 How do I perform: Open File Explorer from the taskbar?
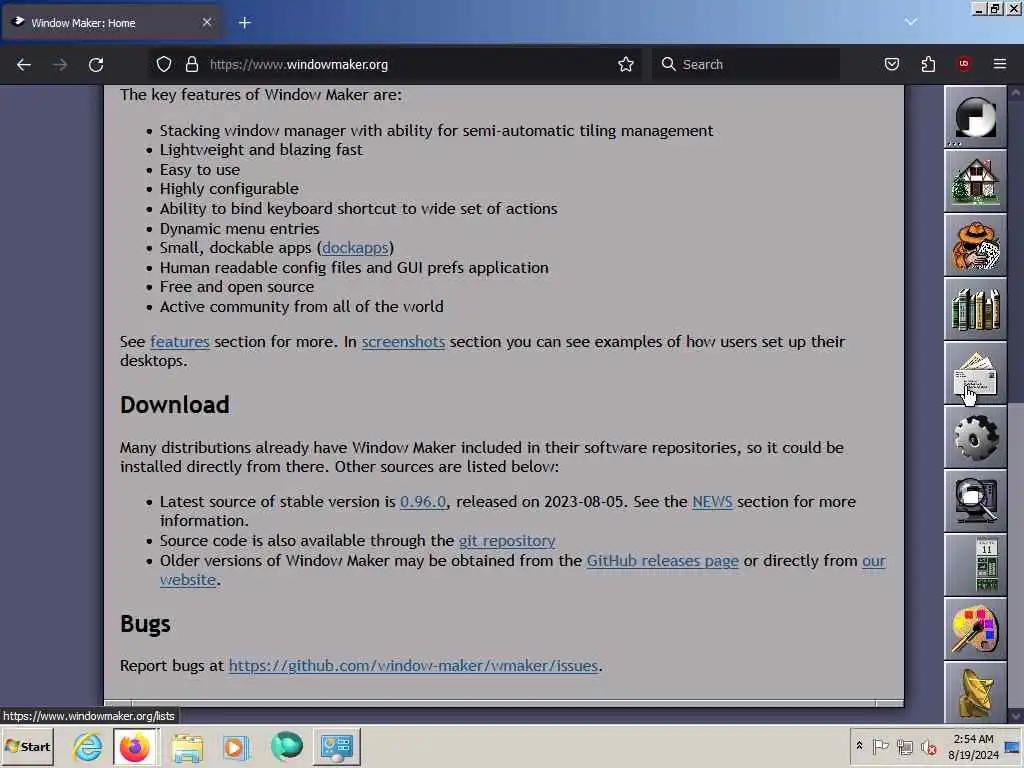click(187, 746)
